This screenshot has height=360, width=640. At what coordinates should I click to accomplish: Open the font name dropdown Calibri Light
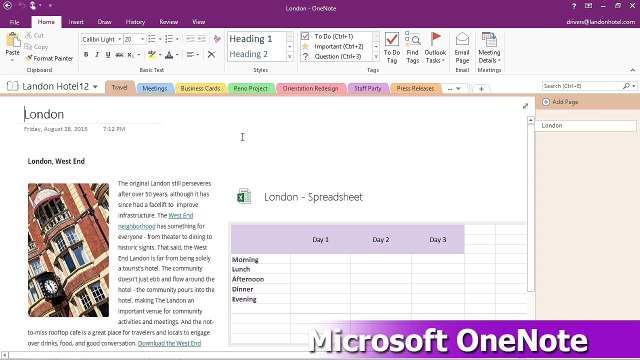(120, 39)
